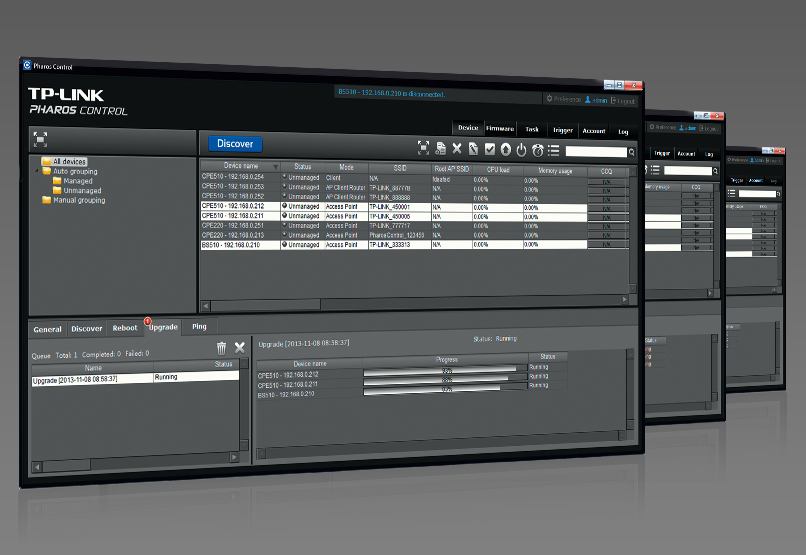Collapse the Auto grouping tree node arrow

37,171
